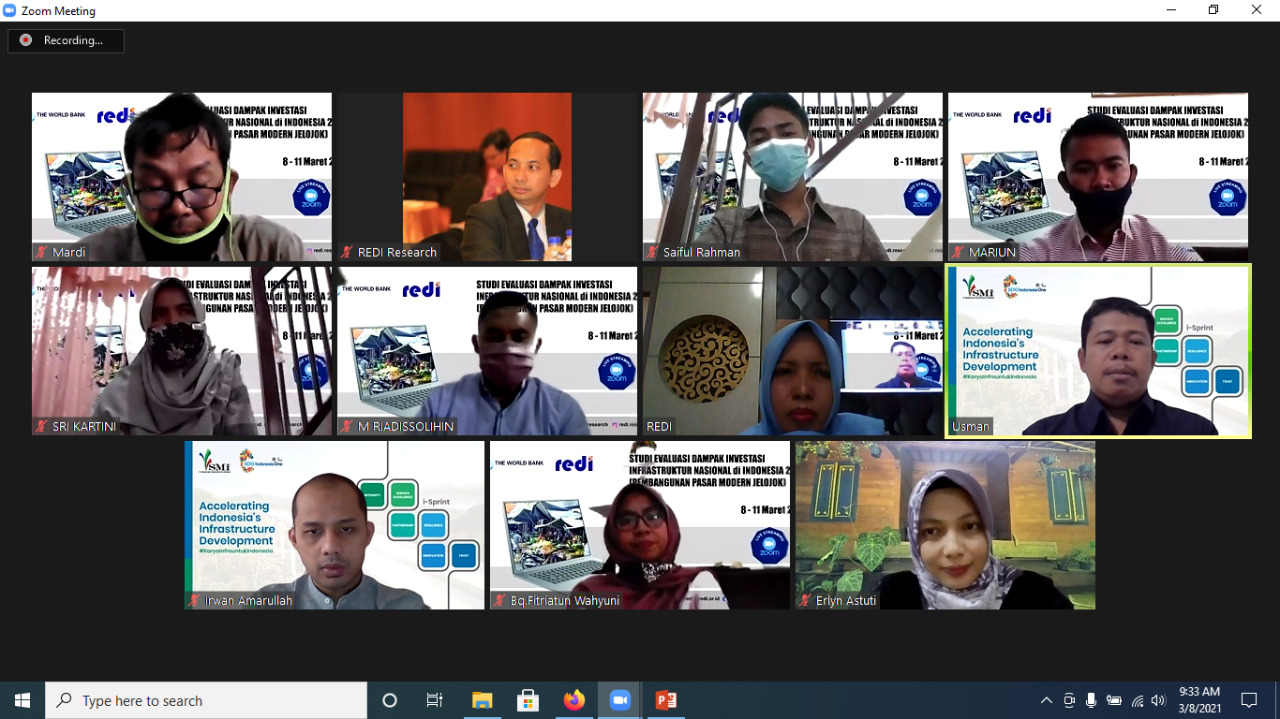Click the muted mic icon beside Saiful Rahman
This screenshot has width=1280, height=719.
coord(653,252)
